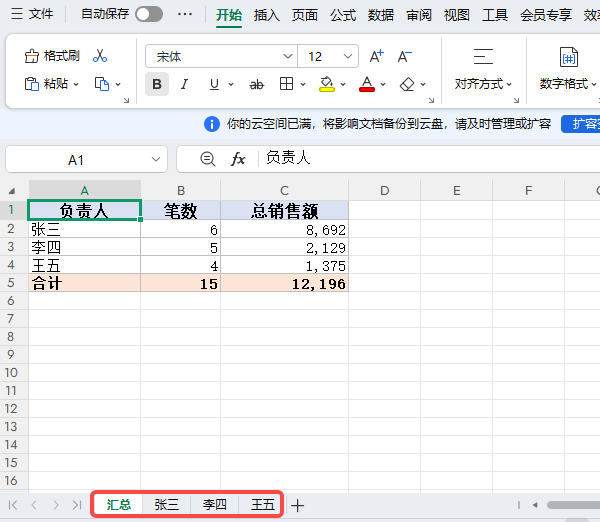The height and width of the screenshot is (522, 600).
Task: Expand the 粘贴 dropdown arrow
Action: pyautogui.click(x=76, y=84)
